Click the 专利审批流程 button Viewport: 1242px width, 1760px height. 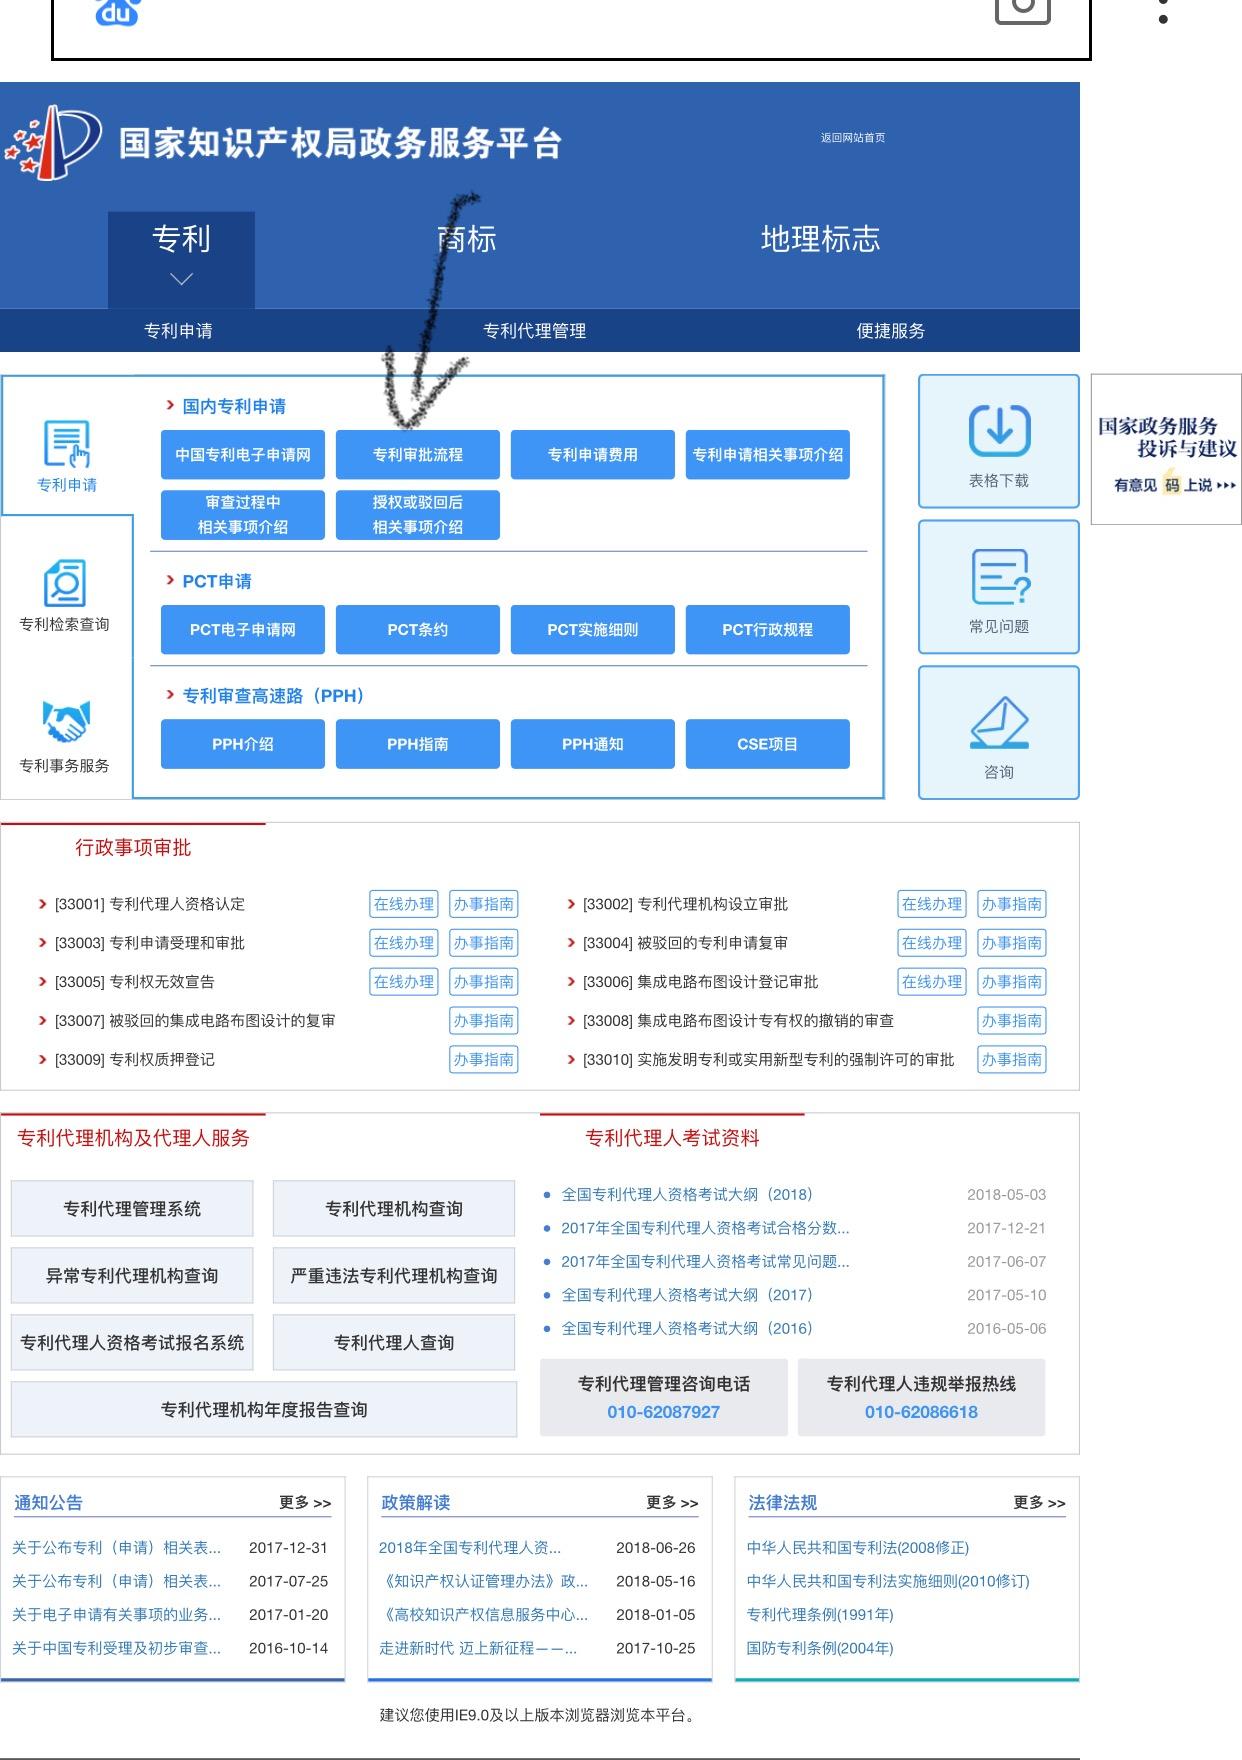[x=417, y=455]
